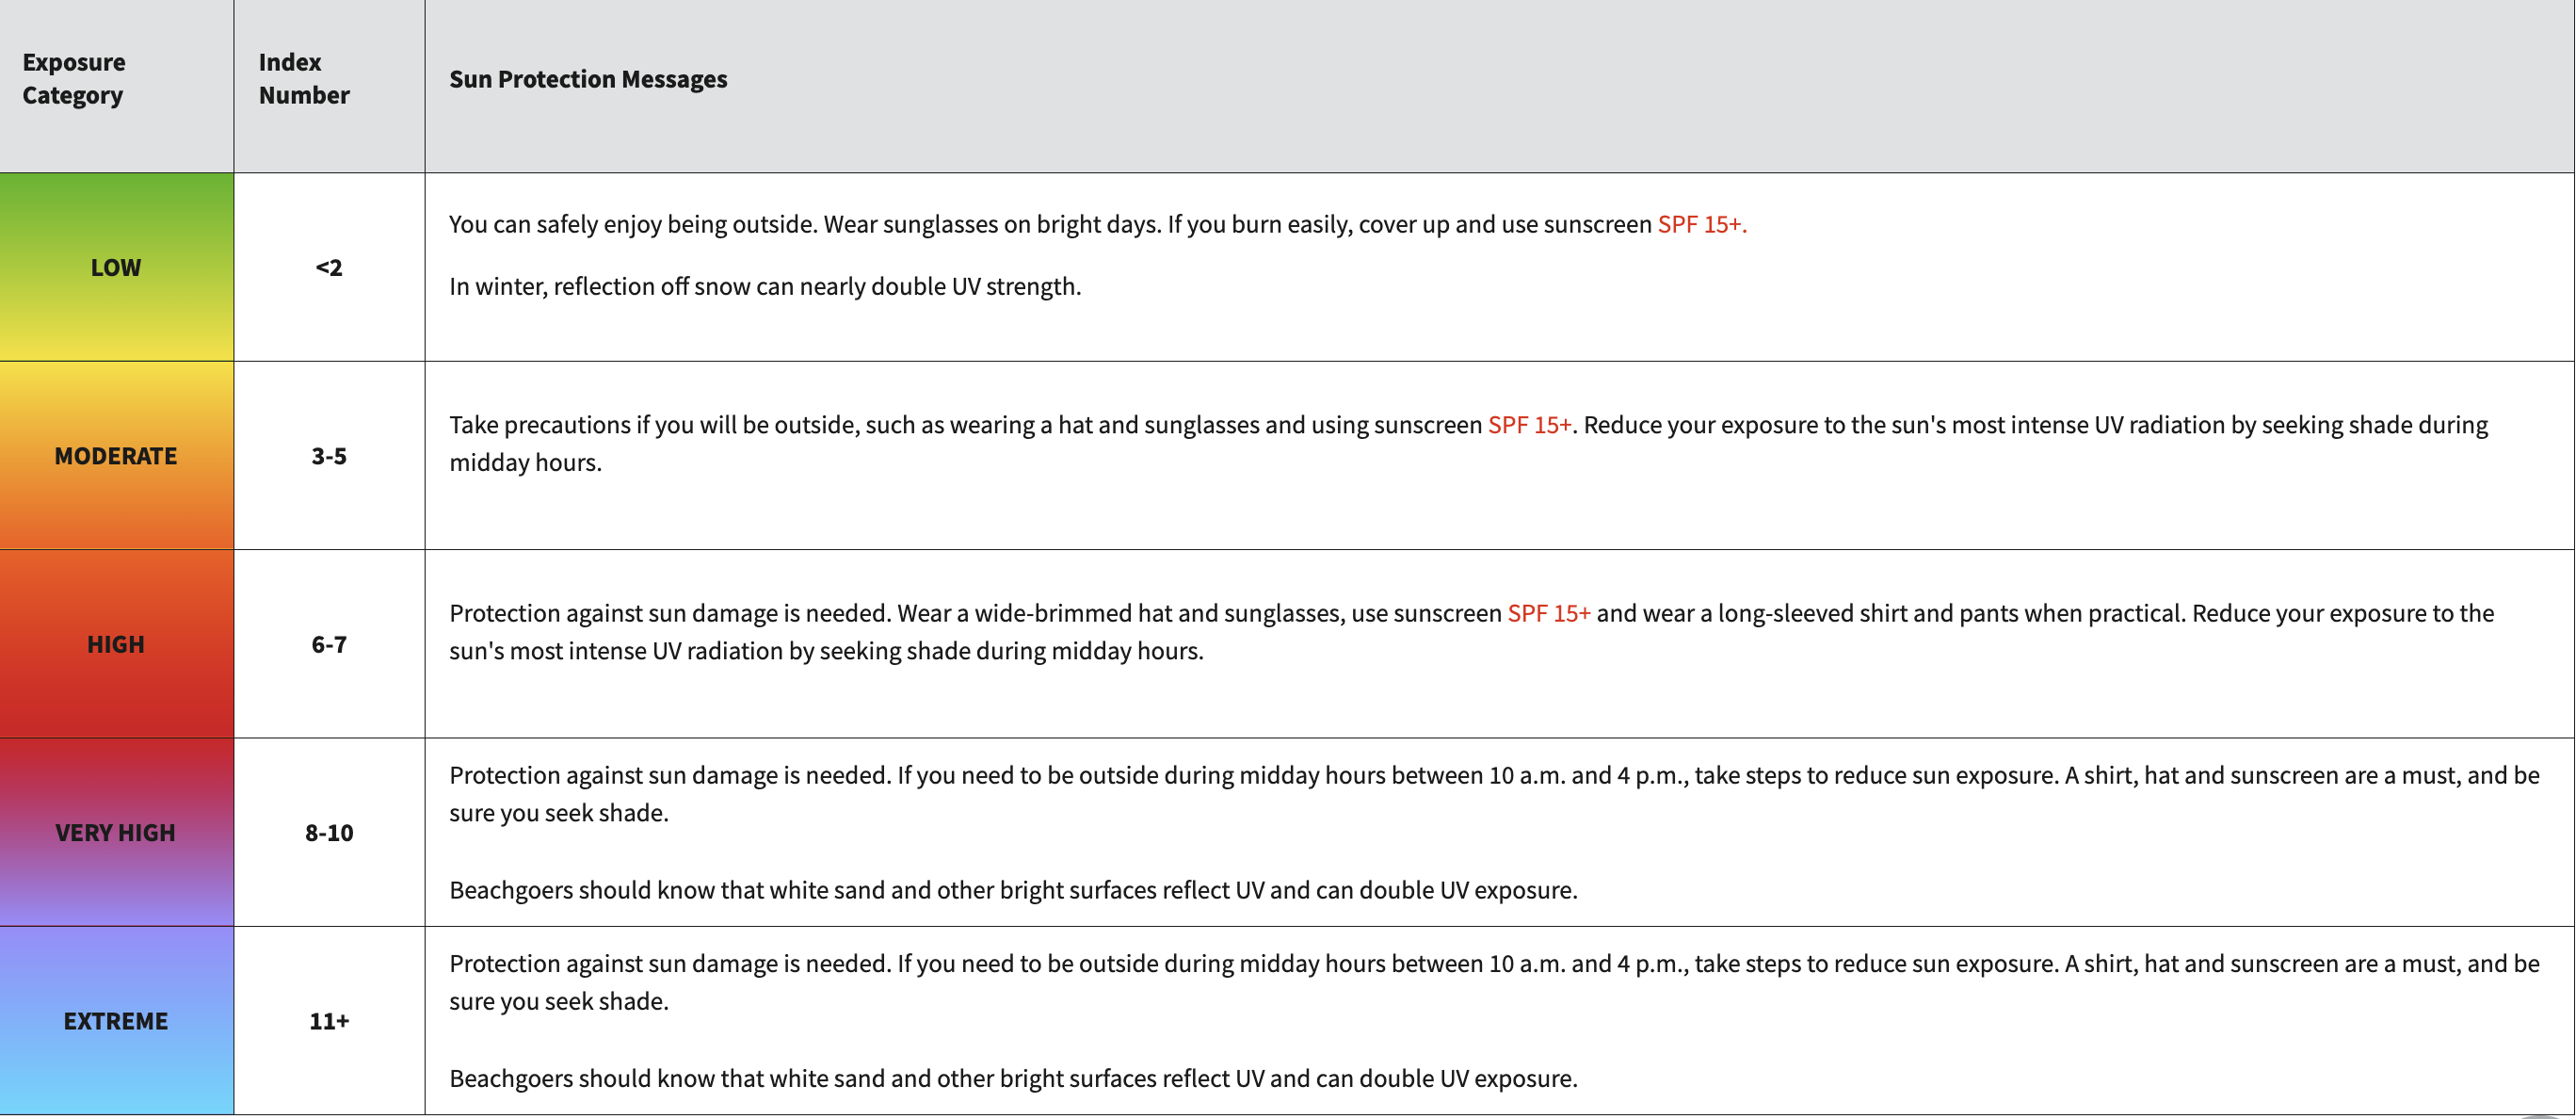Click the Index Number column header

coord(304,79)
